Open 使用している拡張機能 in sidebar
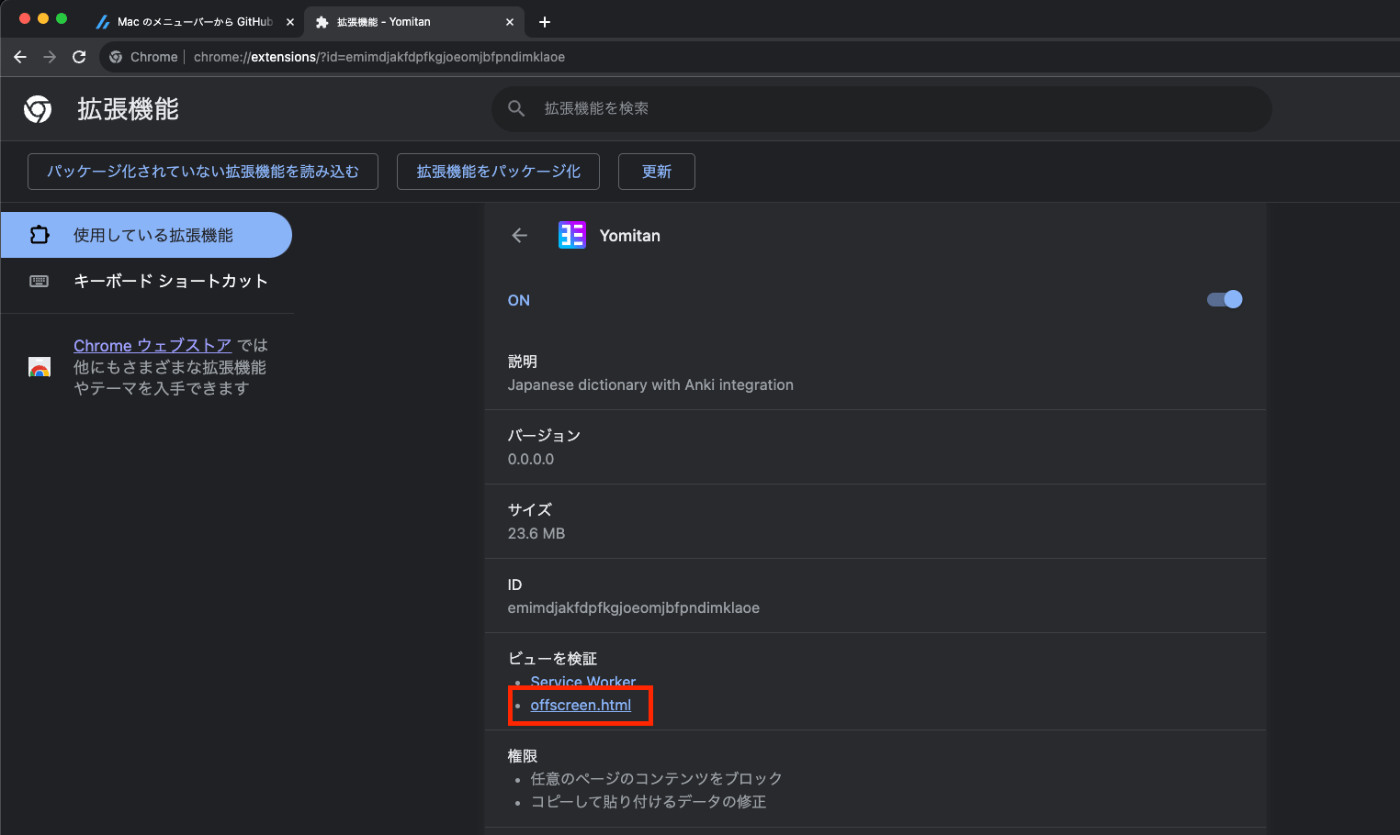This screenshot has width=1400, height=835. pyautogui.click(x=146, y=235)
